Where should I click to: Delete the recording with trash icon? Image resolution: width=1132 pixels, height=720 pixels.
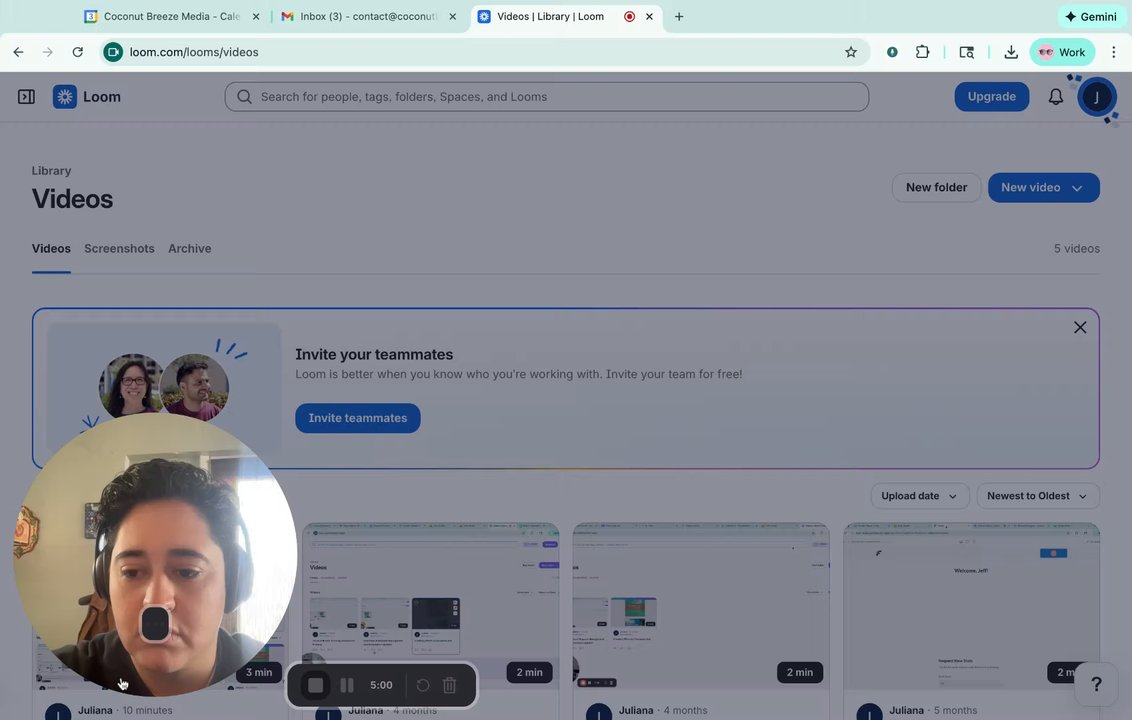pyautogui.click(x=449, y=685)
